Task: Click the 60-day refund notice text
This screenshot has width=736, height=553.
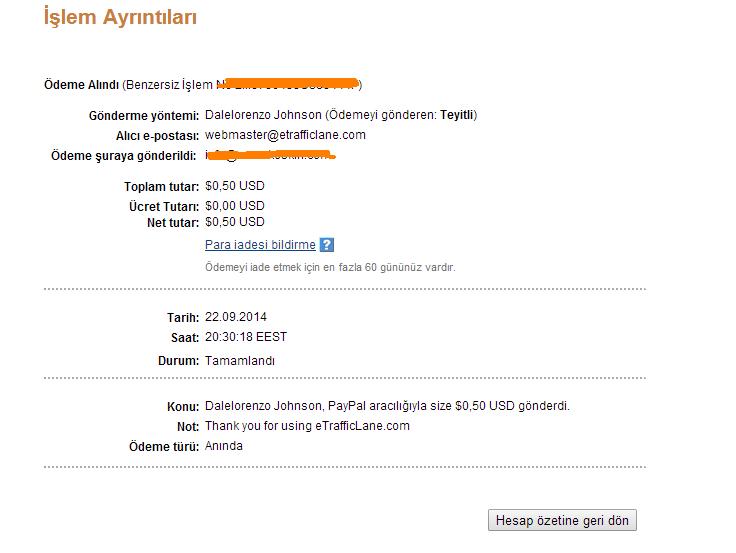Action: [330, 268]
